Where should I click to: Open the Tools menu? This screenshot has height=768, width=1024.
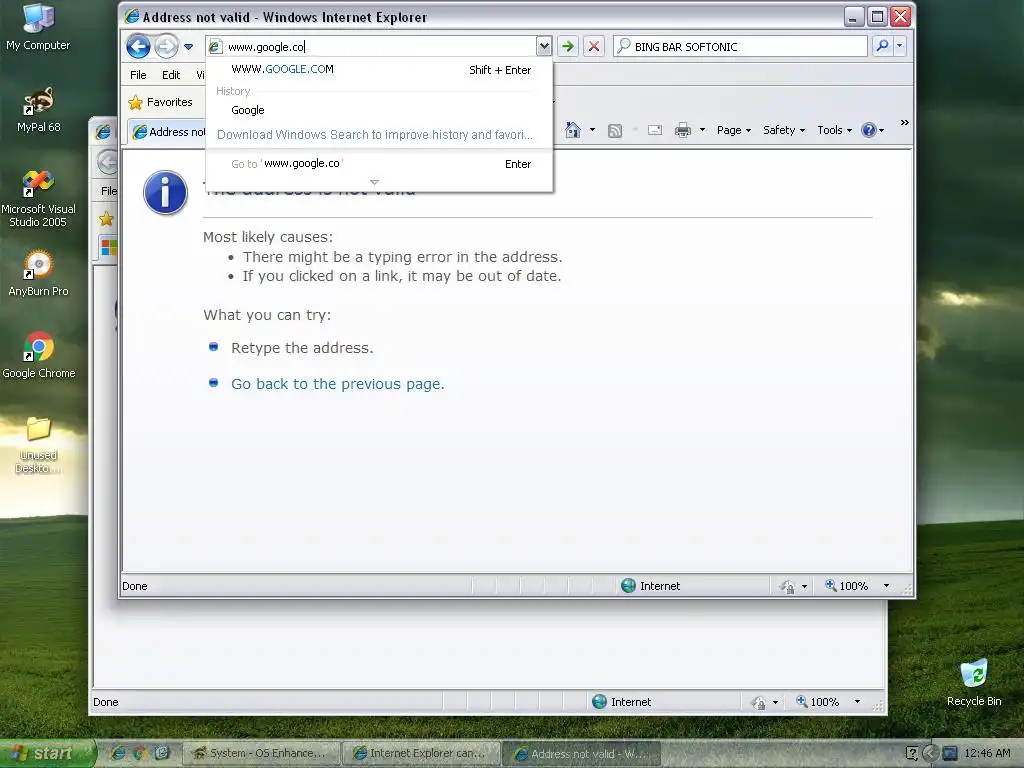(834, 130)
